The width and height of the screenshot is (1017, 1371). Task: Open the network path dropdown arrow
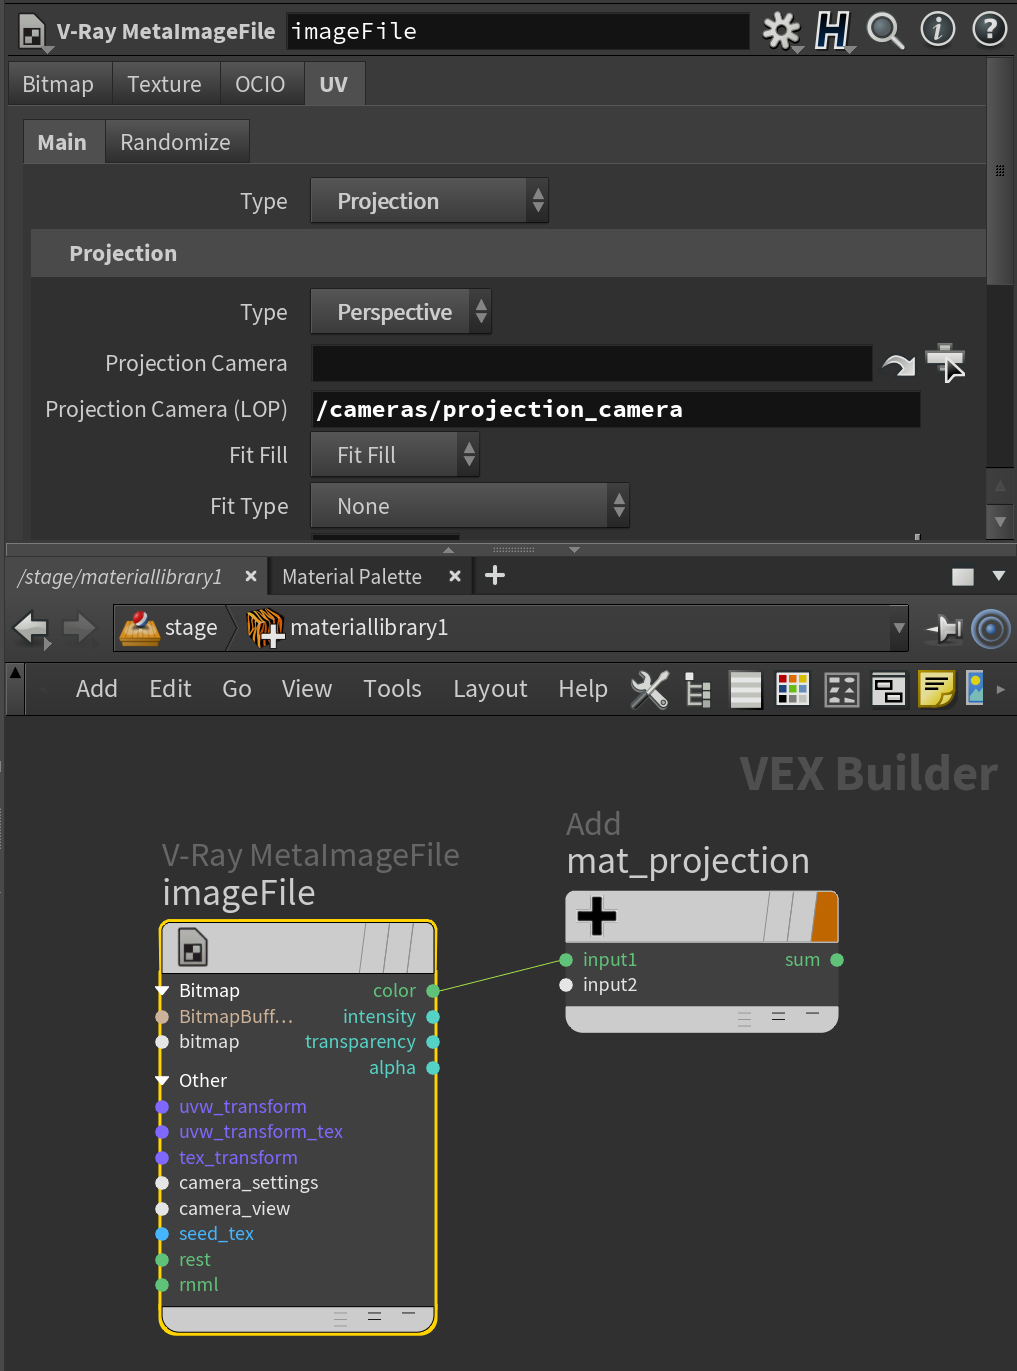tap(899, 628)
